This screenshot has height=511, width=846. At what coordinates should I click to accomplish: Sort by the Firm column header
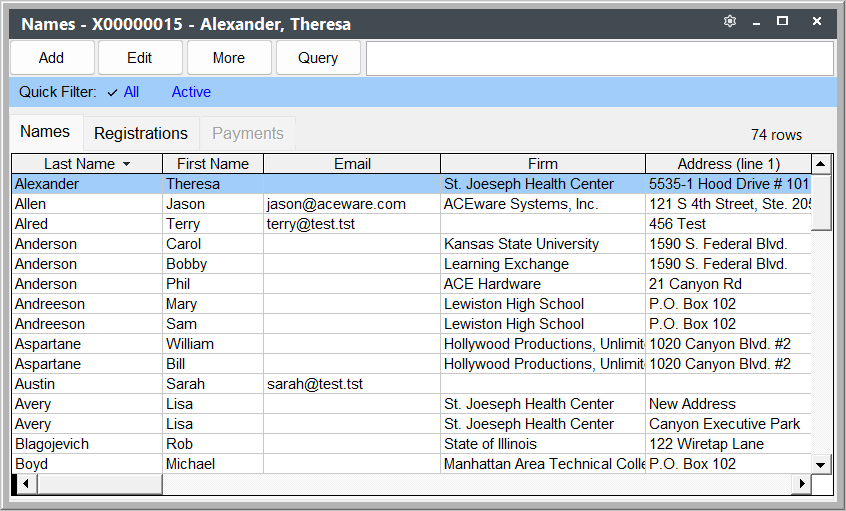pos(543,164)
